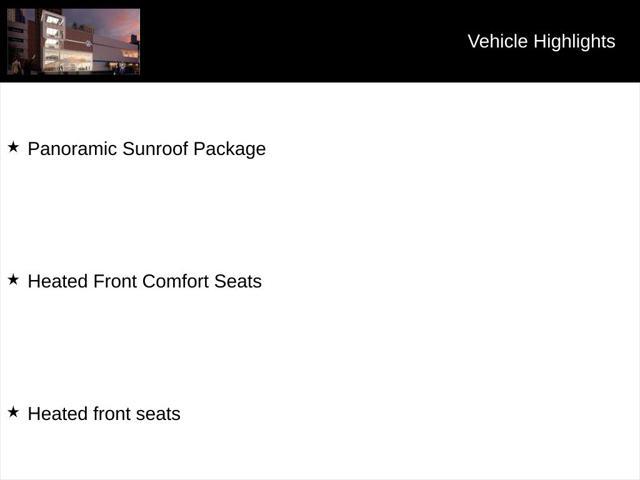This screenshot has height=480, width=640.
Task: Click the word Vehicle in the header title
Action: click(498, 41)
